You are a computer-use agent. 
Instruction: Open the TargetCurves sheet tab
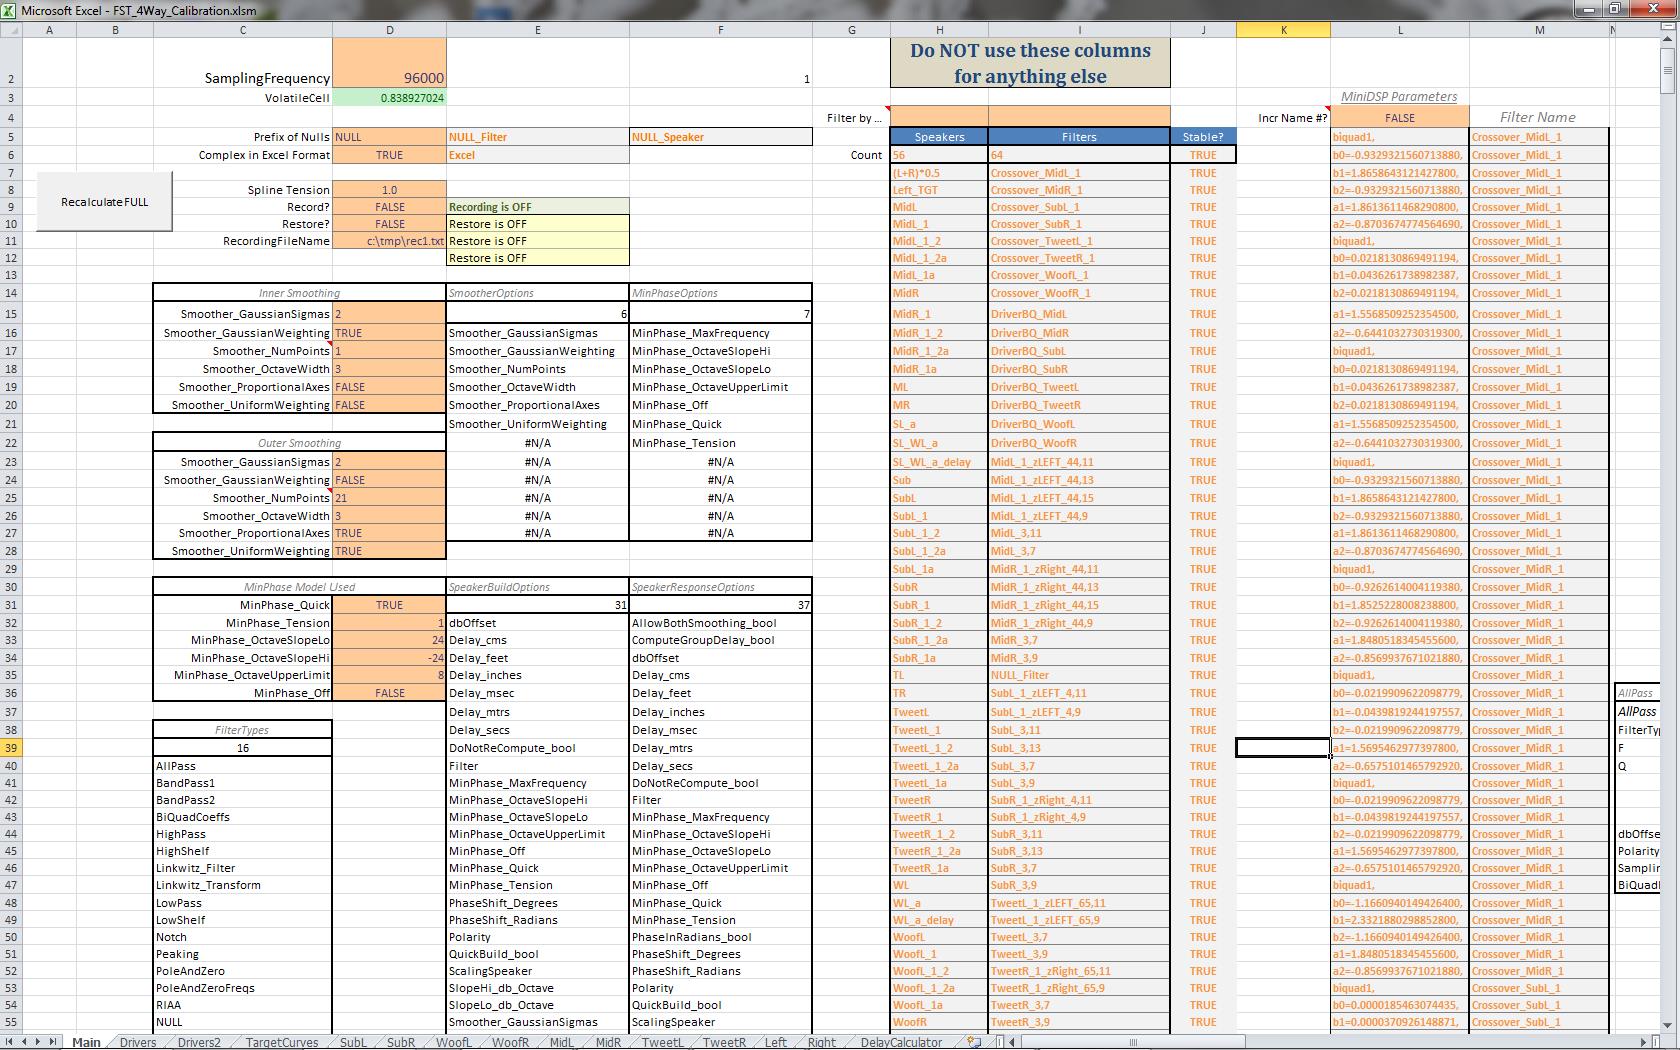(x=282, y=1042)
